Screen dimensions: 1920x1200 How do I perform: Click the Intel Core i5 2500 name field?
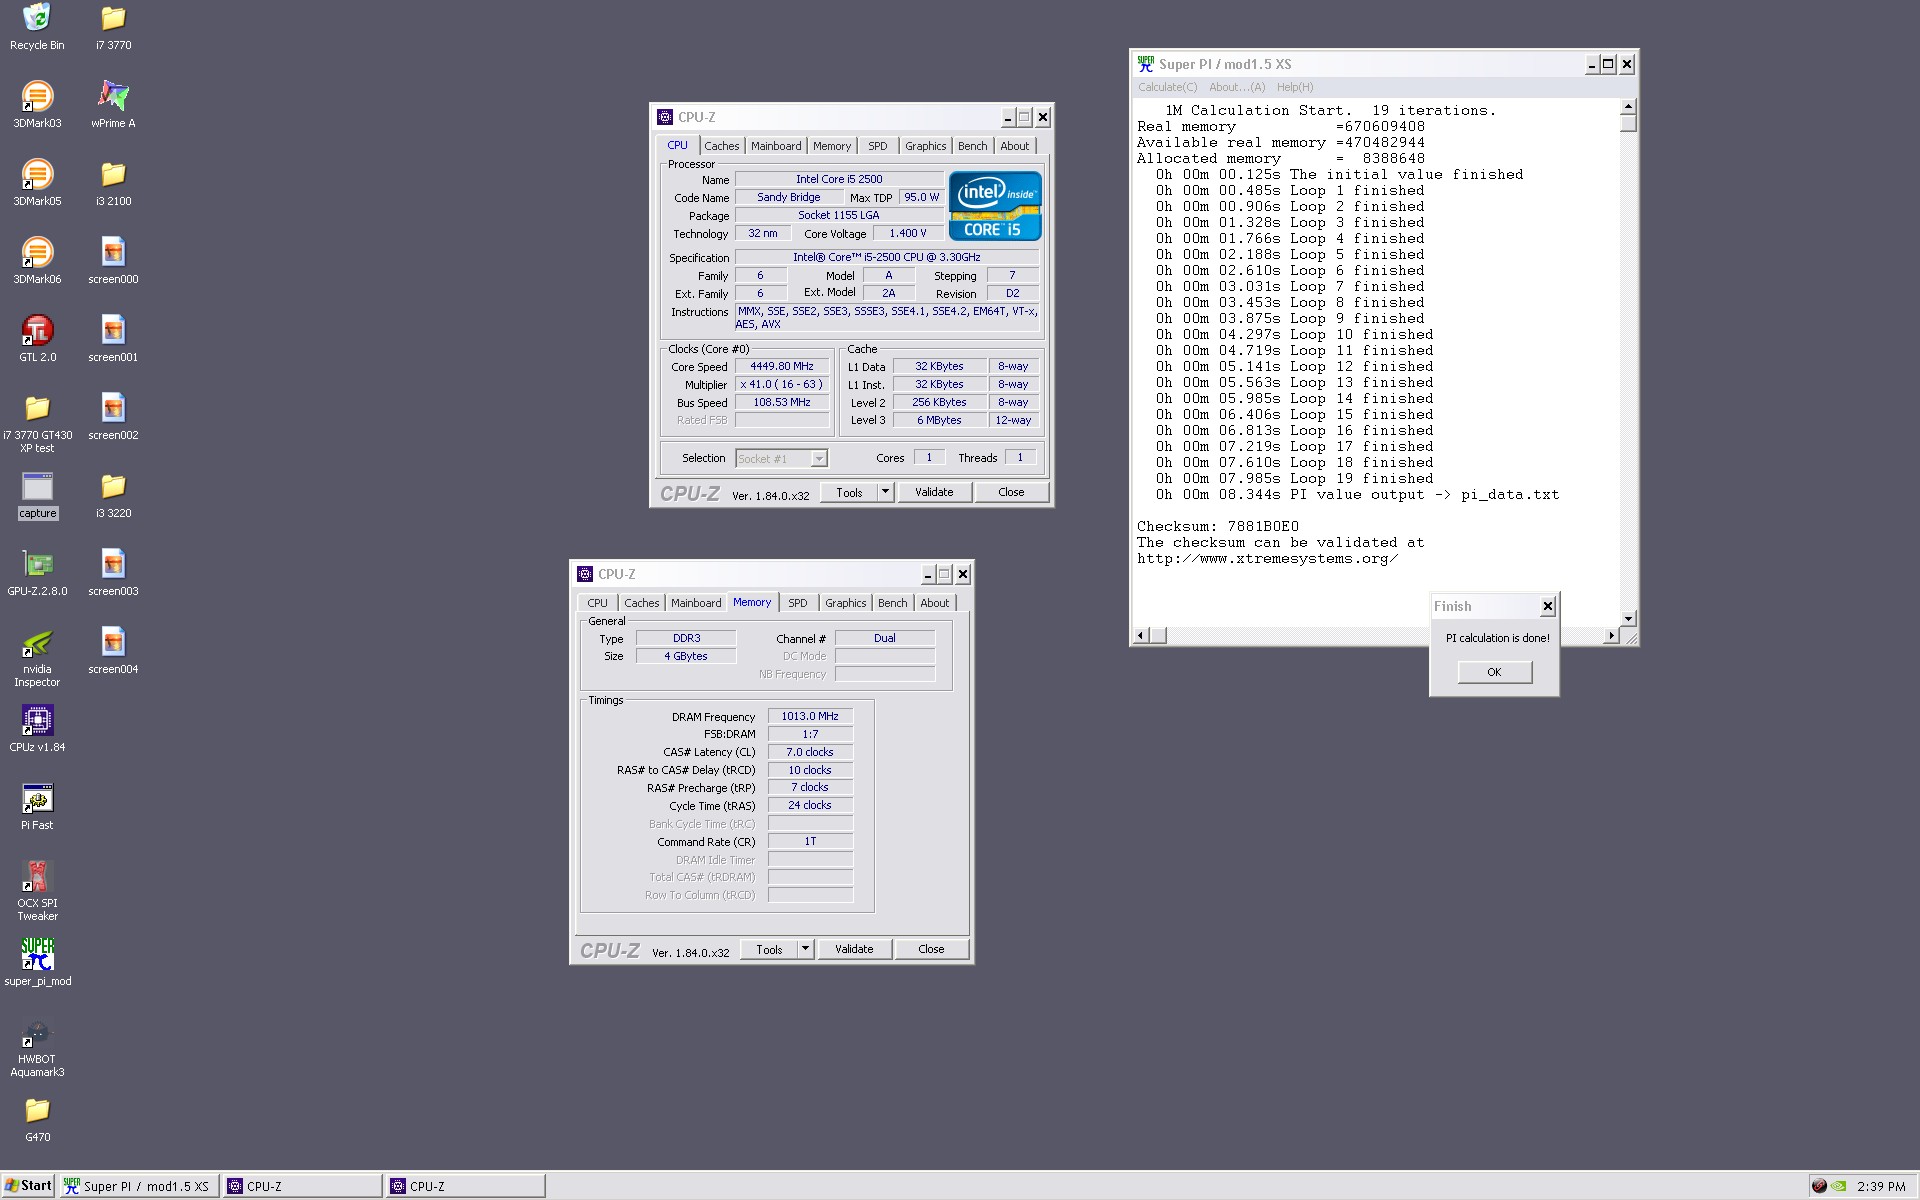click(839, 179)
